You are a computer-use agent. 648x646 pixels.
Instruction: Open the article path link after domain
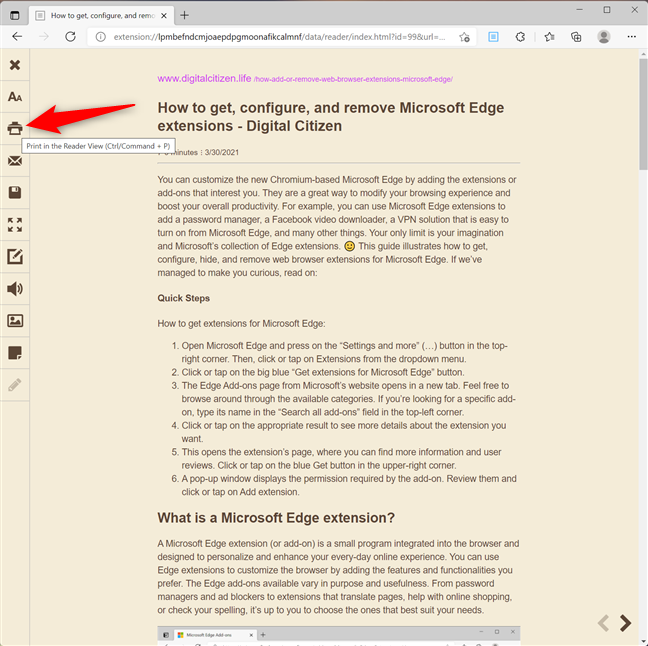353,79
